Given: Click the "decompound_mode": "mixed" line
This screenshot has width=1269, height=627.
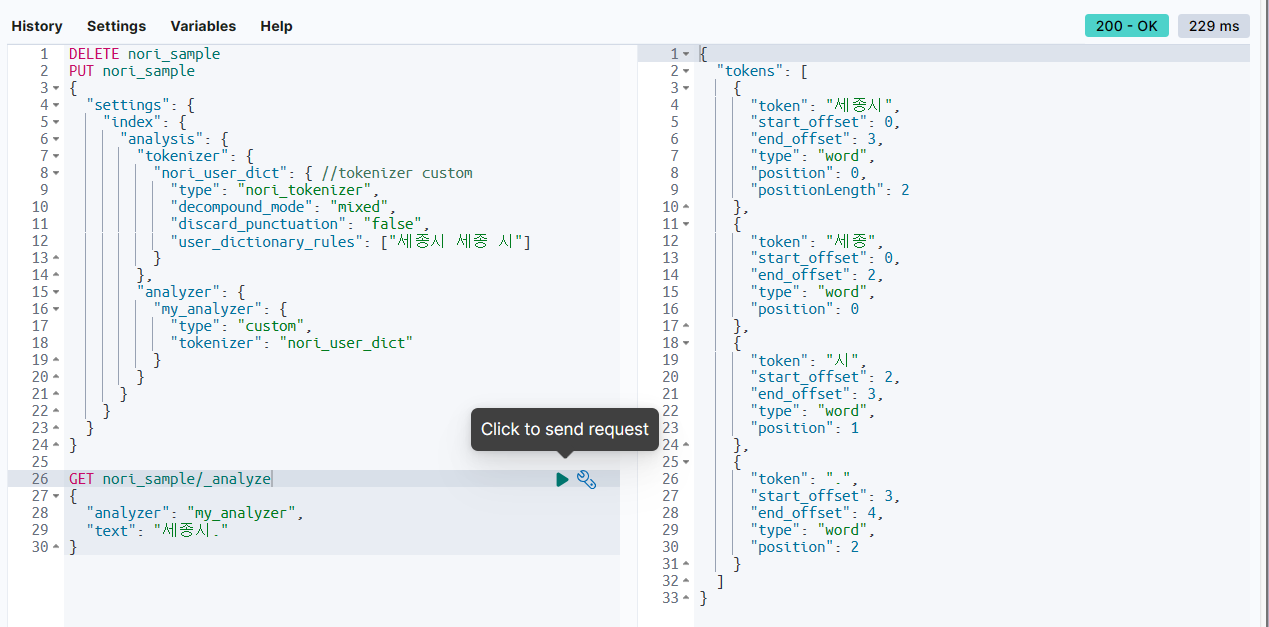Looking at the screenshot, I should click(283, 207).
